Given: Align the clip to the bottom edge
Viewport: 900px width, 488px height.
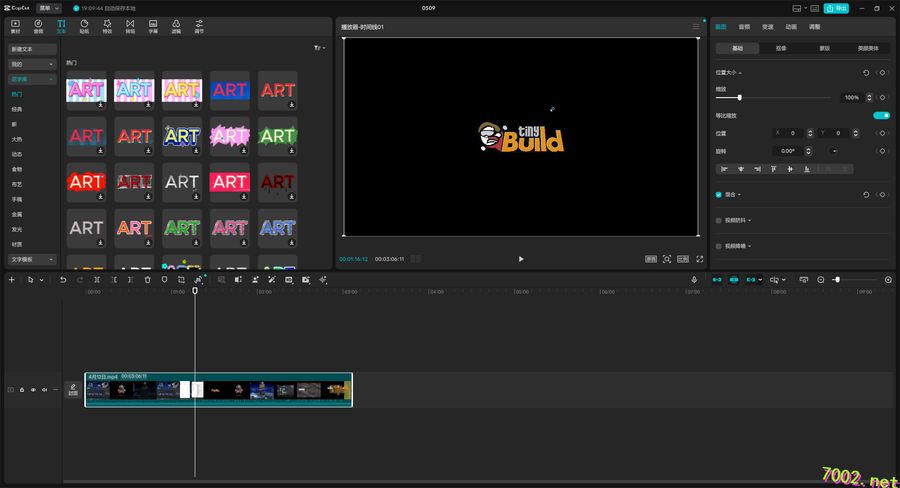Looking at the screenshot, I should point(807,169).
